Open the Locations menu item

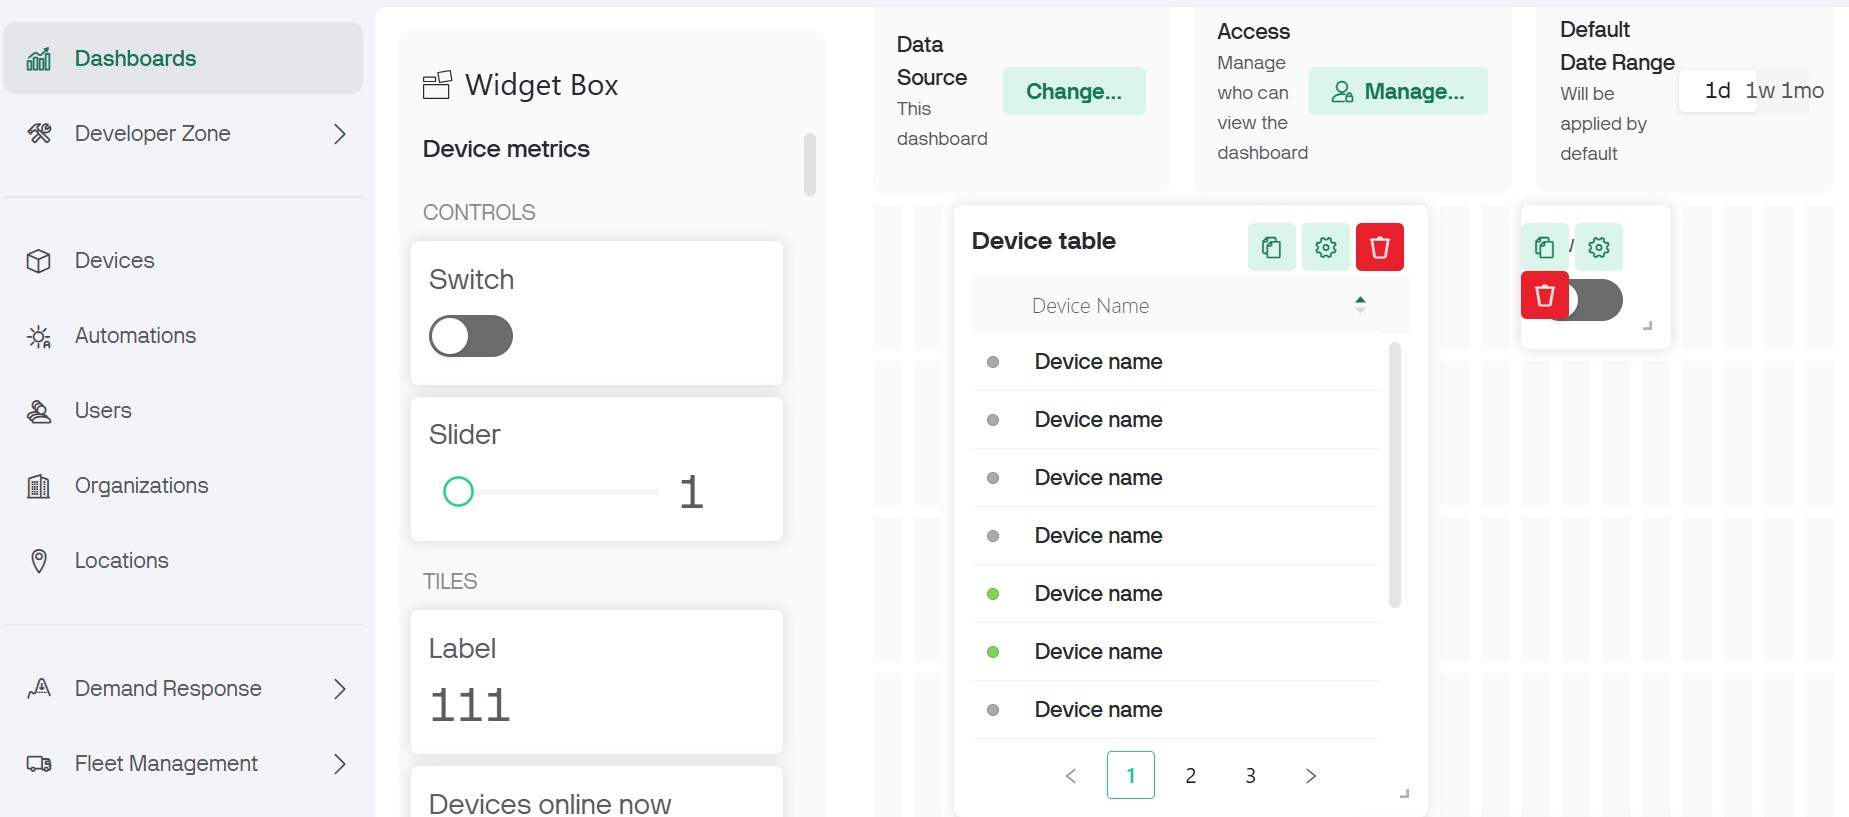point(183,561)
